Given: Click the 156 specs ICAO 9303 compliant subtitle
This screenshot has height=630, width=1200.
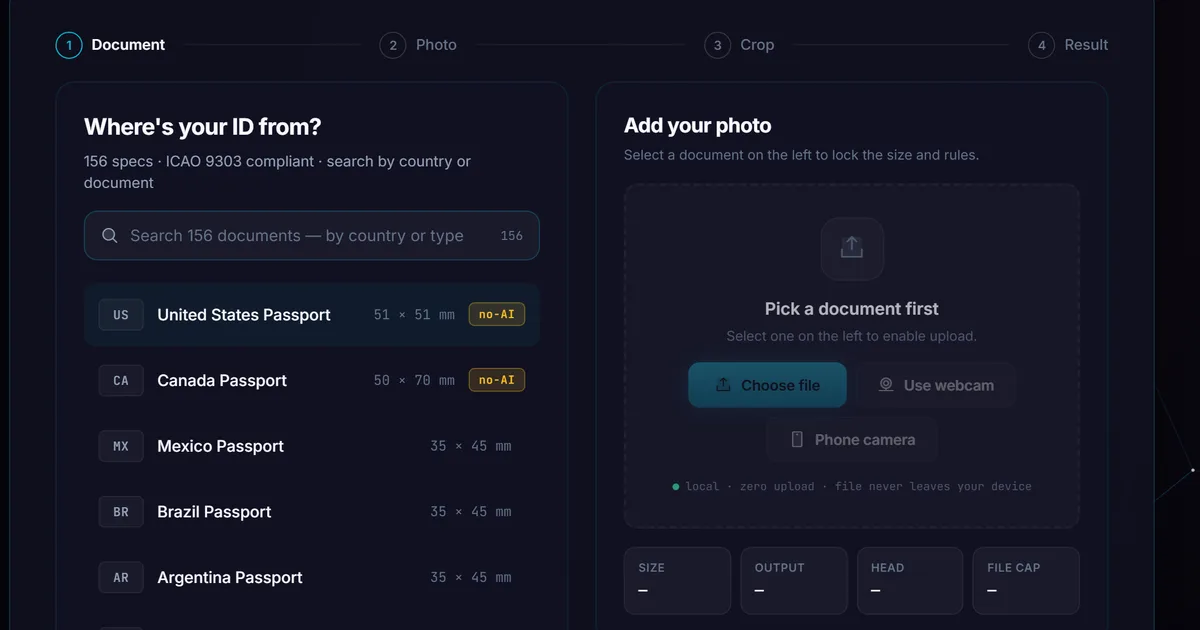Looking at the screenshot, I should pos(278,172).
